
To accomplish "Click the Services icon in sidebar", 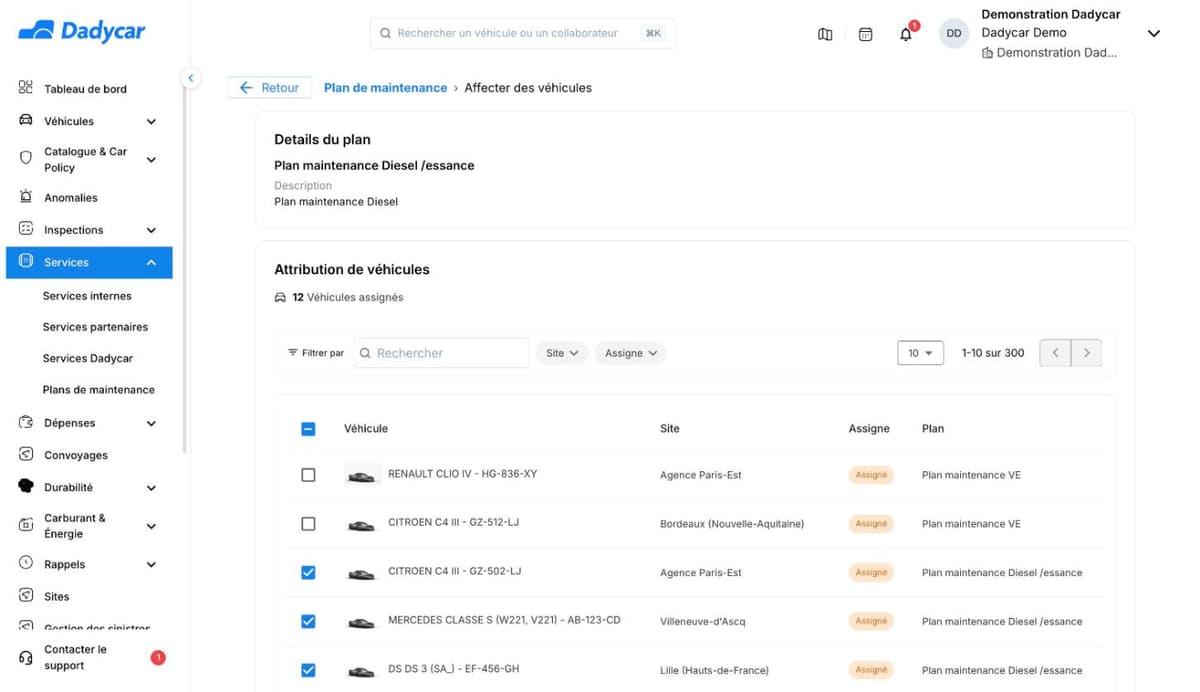I will [x=26, y=261].
